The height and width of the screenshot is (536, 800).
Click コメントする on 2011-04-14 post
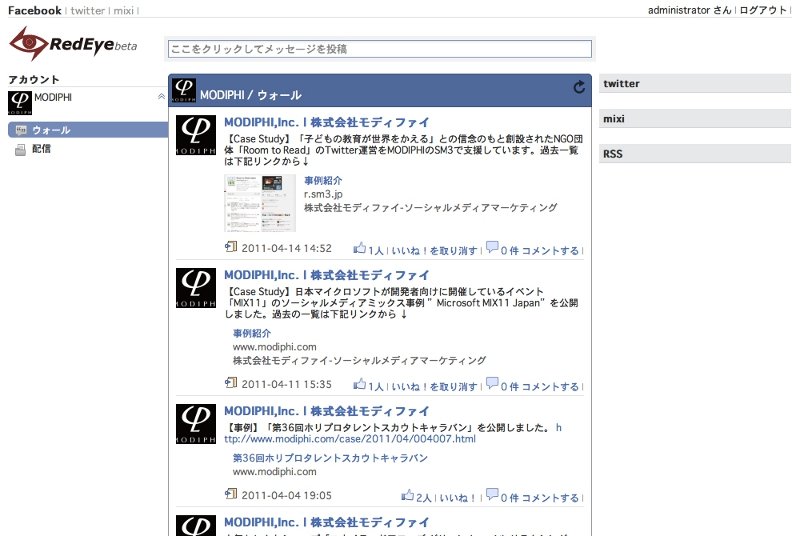pyautogui.click(x=550, y=250)
